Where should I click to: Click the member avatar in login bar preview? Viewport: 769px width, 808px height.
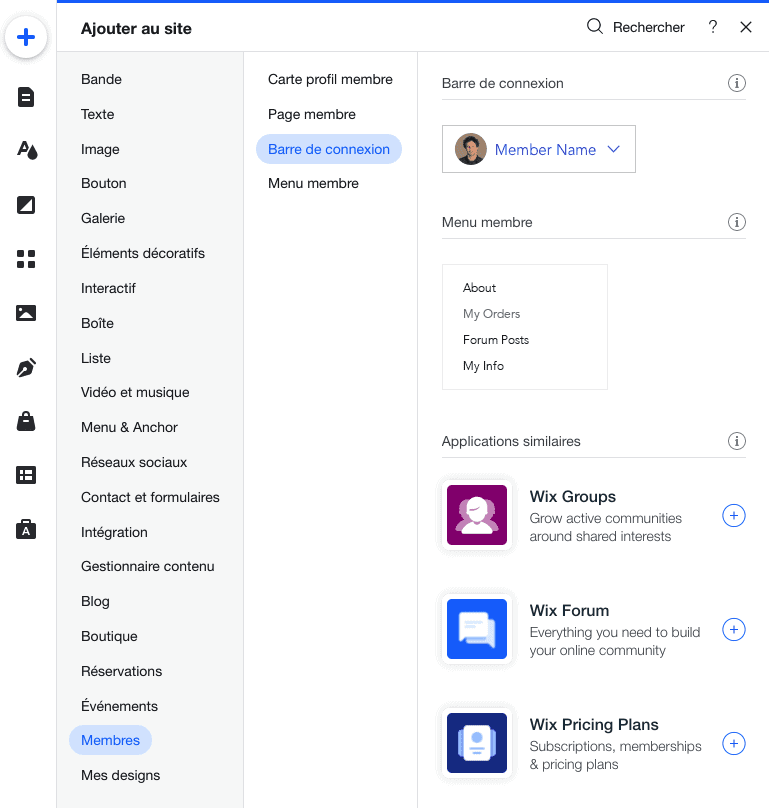pos(471,149)
